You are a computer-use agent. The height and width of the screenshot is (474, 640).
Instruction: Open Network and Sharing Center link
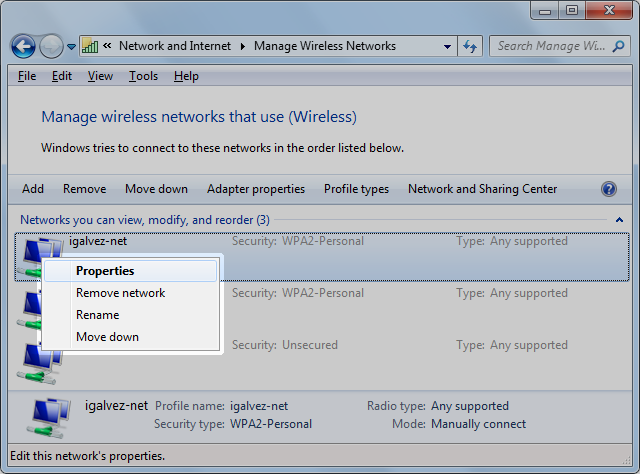[x=482, y=189]
